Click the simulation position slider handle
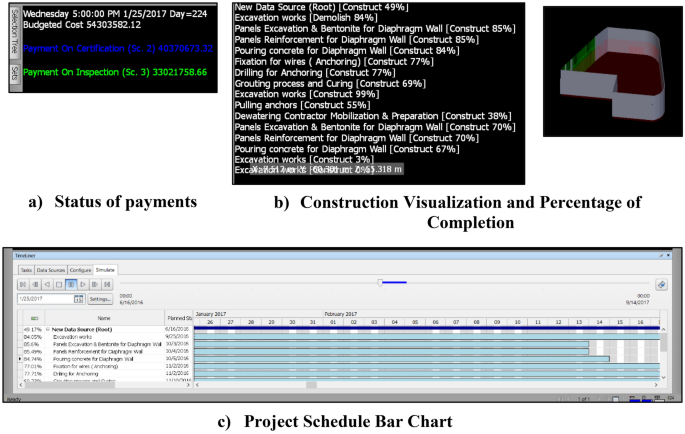 pyautogui.click(x=379, y=283)
